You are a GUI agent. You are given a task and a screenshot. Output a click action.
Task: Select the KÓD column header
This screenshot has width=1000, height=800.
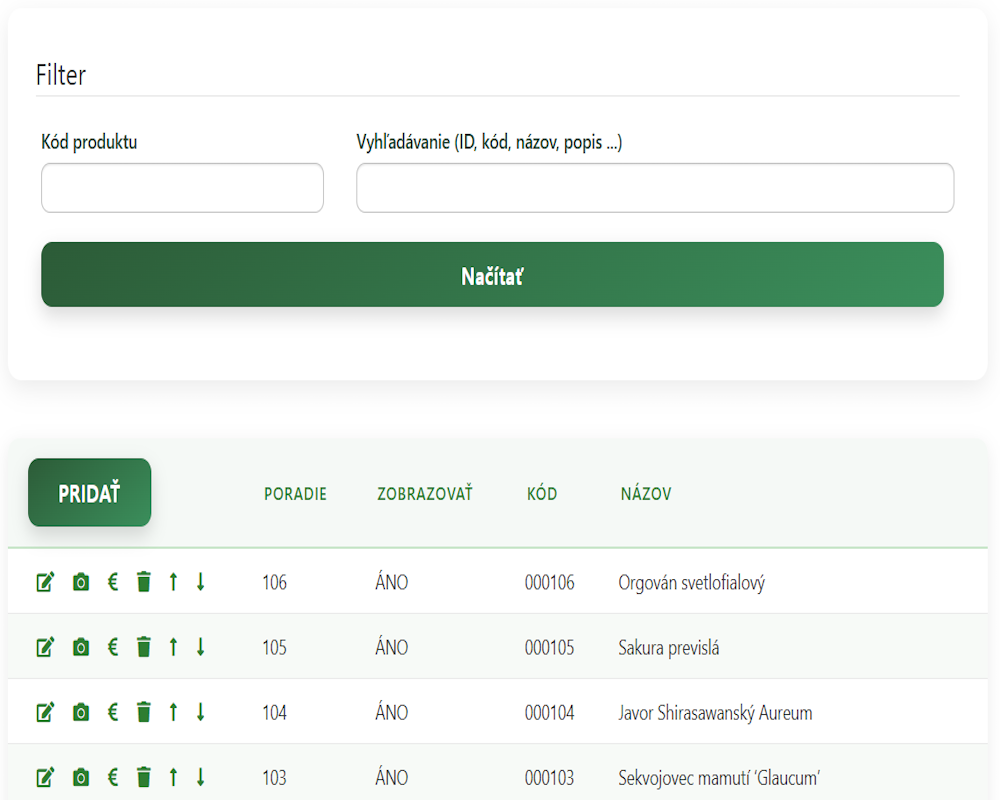(542, 494)
